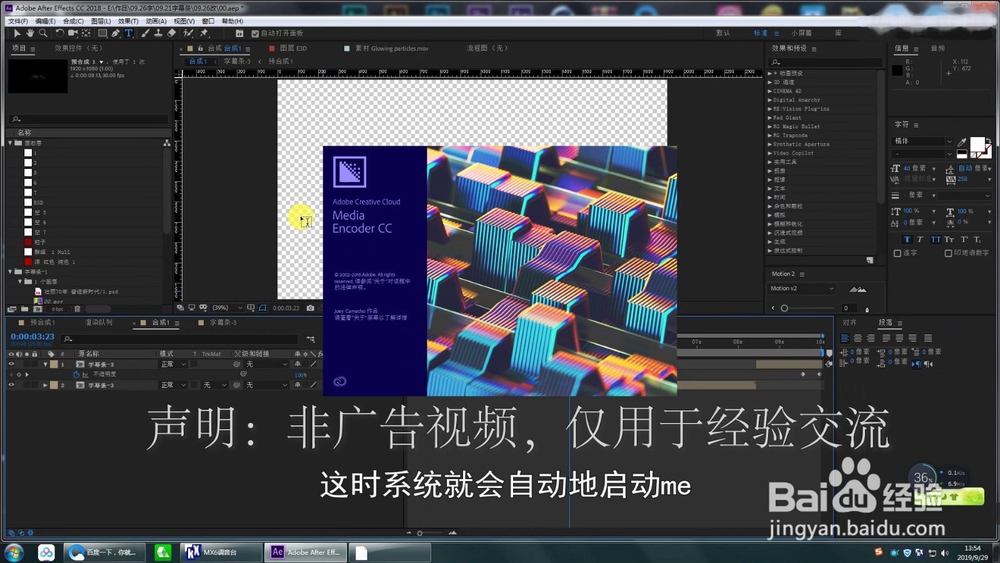Click the Motion 2 slider handle
Screen dimensions: 1000x563
[784, 308]
